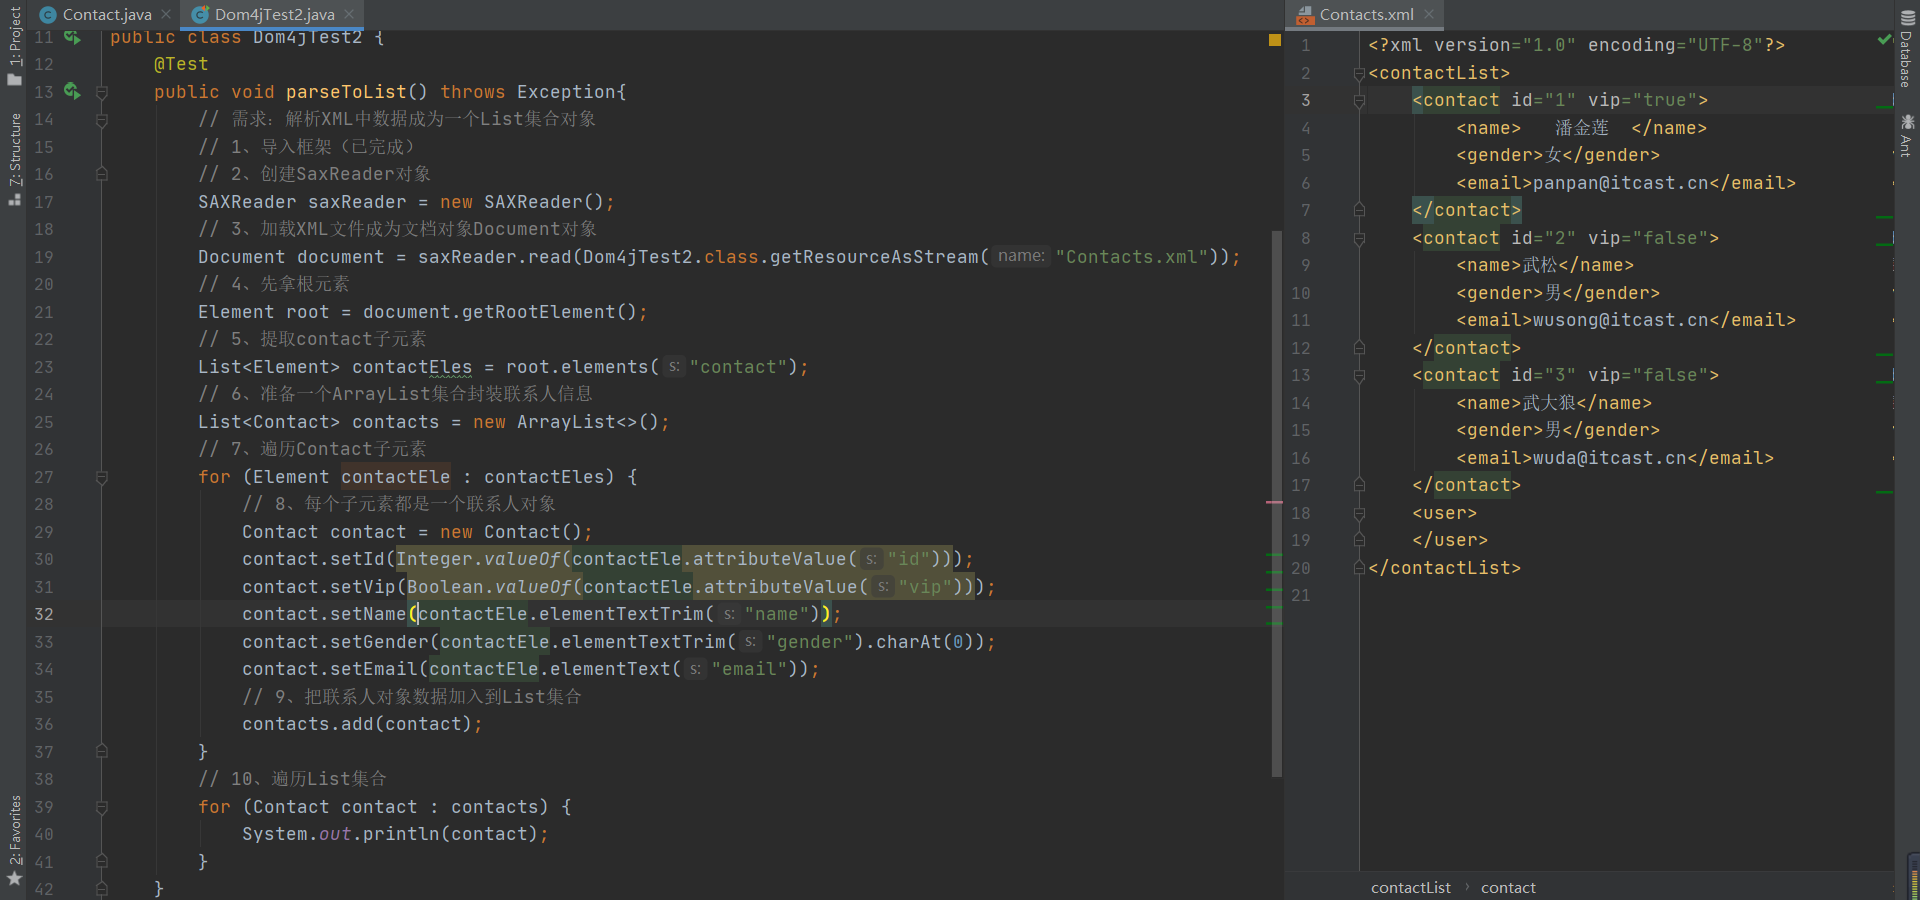Click the run class icon for Dom4jTest2
The image size is (1920, 900).
point(71,37)
